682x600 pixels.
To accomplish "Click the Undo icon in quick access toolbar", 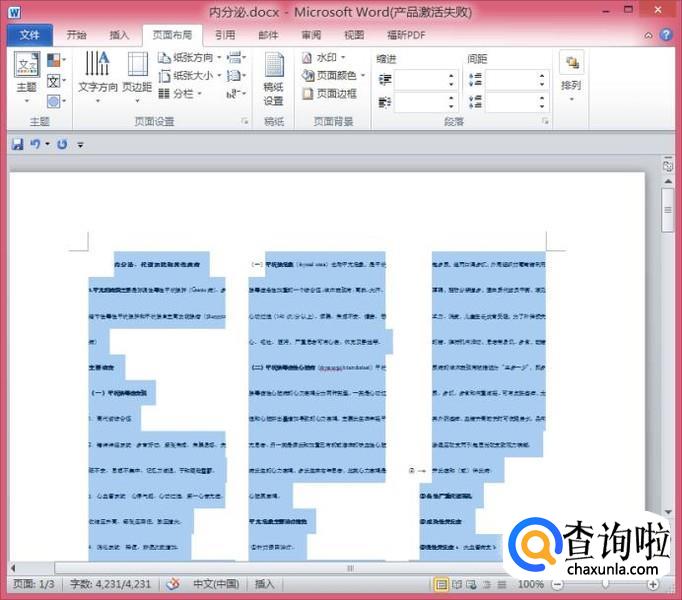I will pyautogui.click(x=35, y=144).
